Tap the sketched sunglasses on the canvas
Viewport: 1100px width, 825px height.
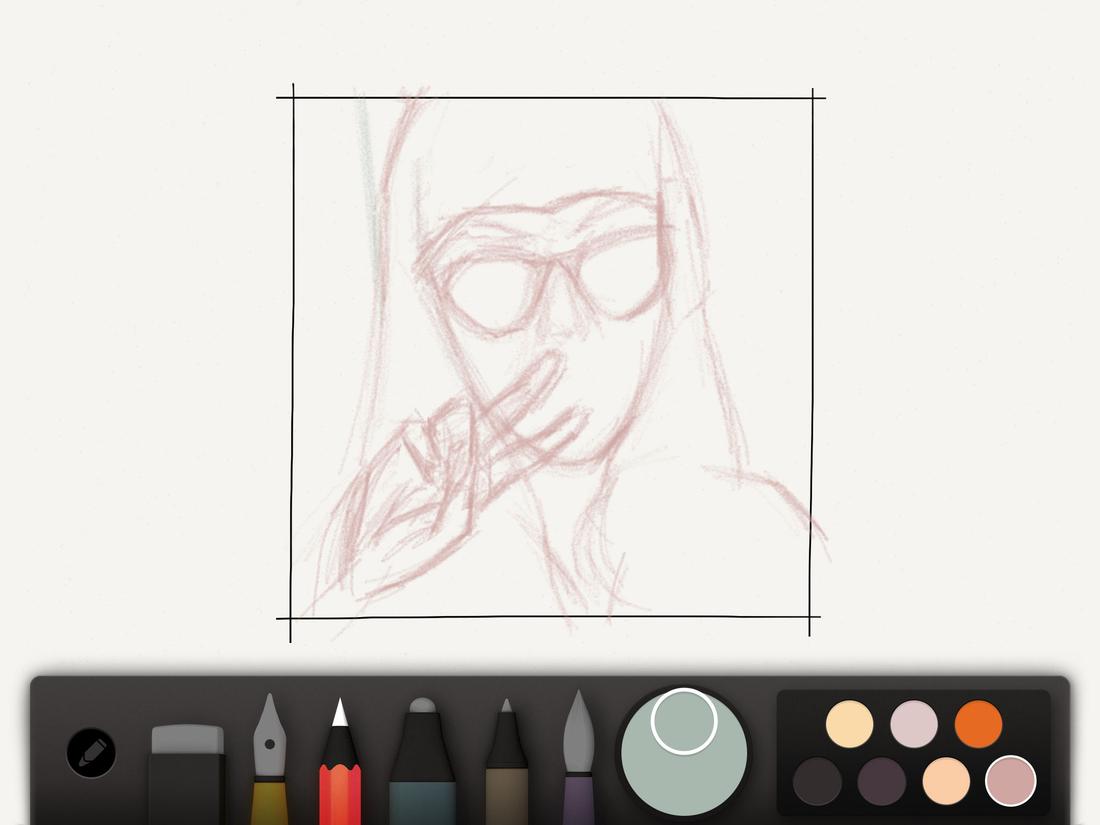[x=555, y=280]
